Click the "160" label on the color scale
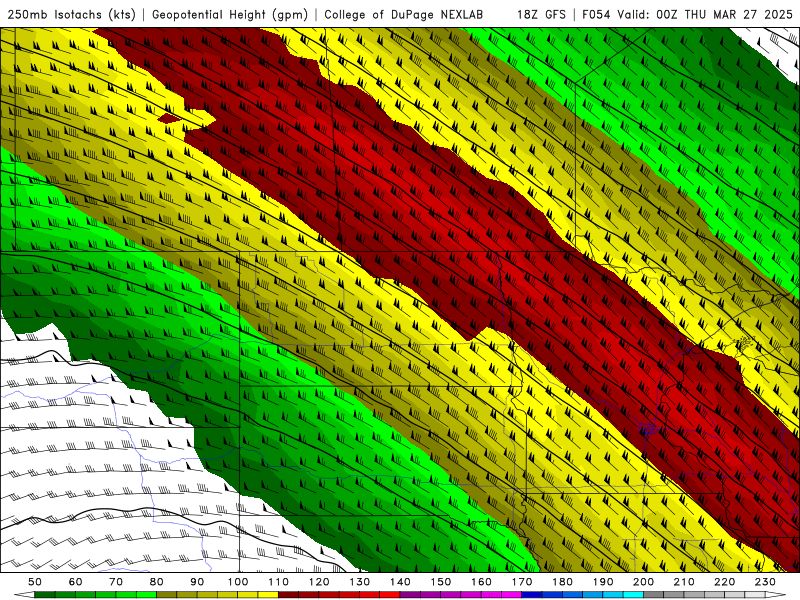The height and width of the screenshot is (600, 800). [x=481, y=582]
